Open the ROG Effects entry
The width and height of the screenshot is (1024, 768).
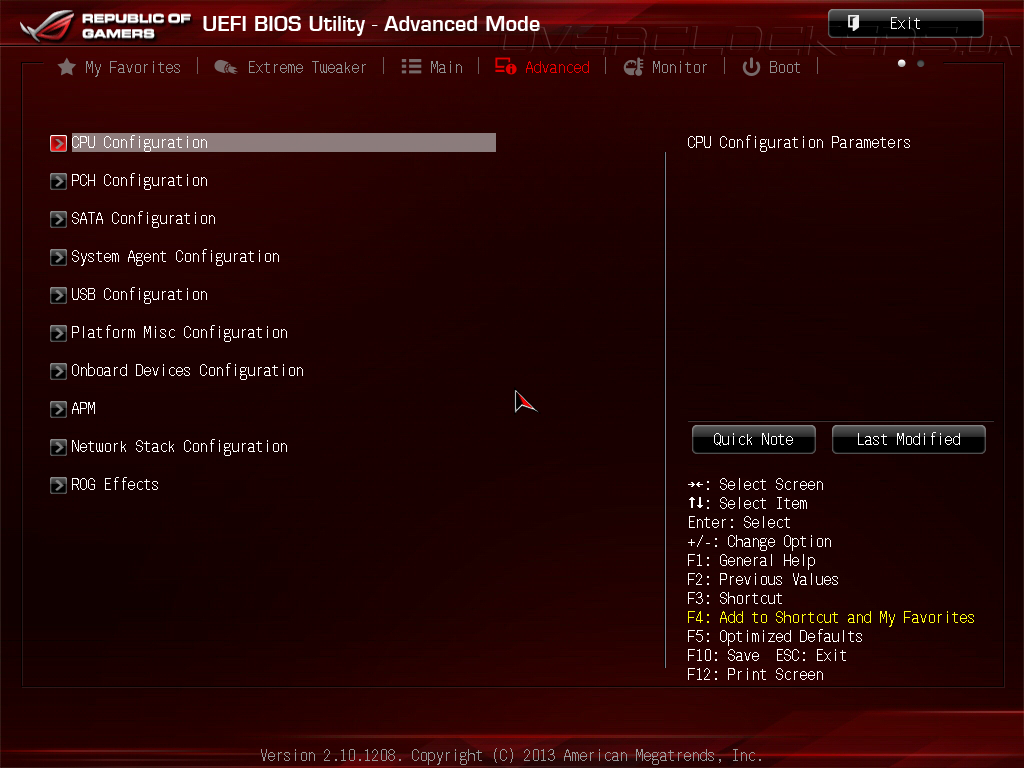(115, 484)
